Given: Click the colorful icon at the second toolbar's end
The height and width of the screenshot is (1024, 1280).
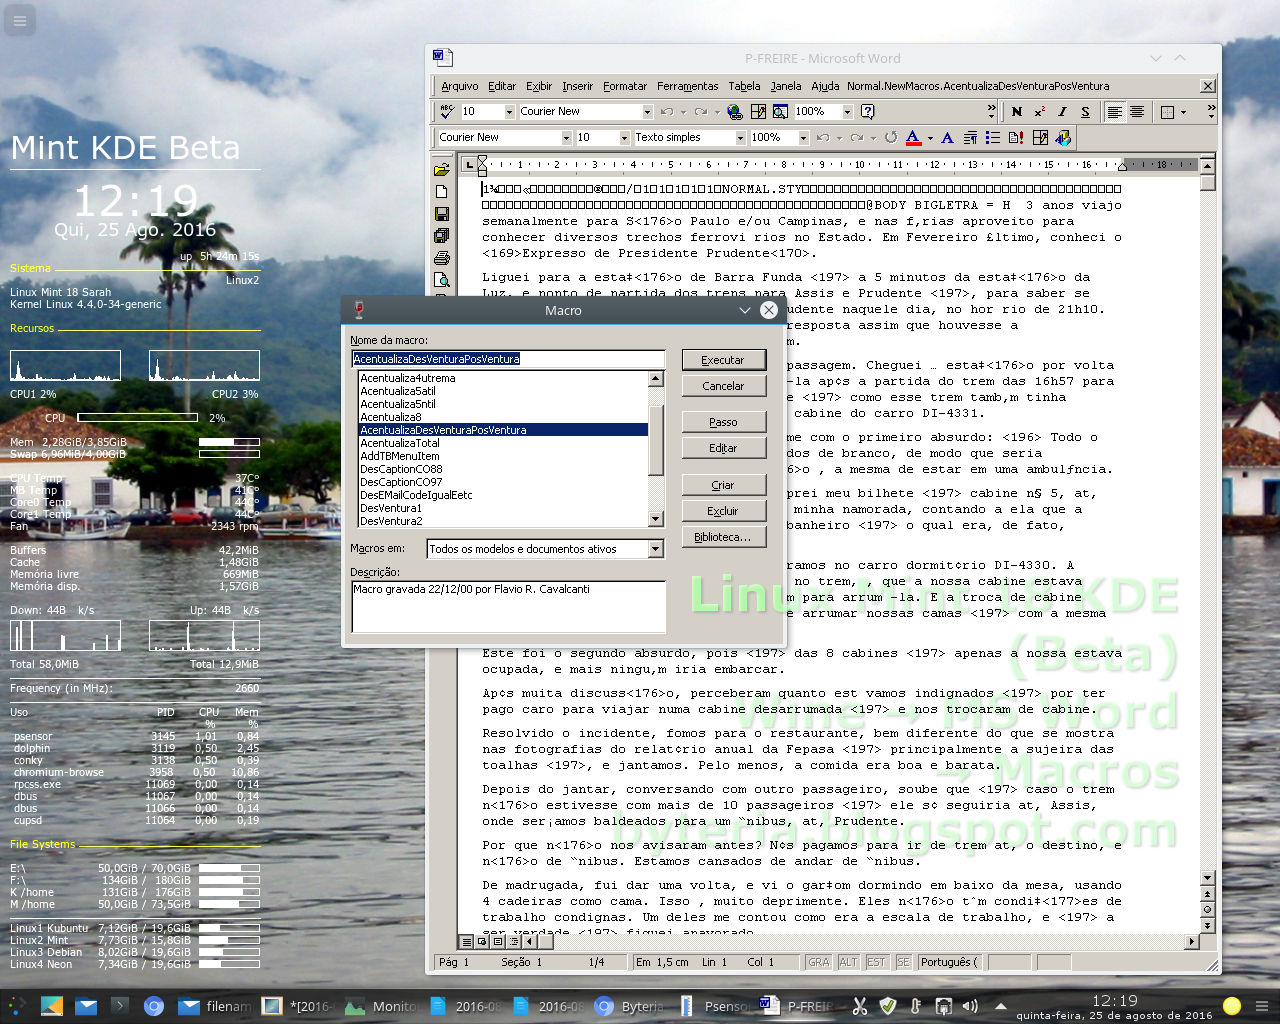Looking at the screenshot, I should click(1063, 137).
